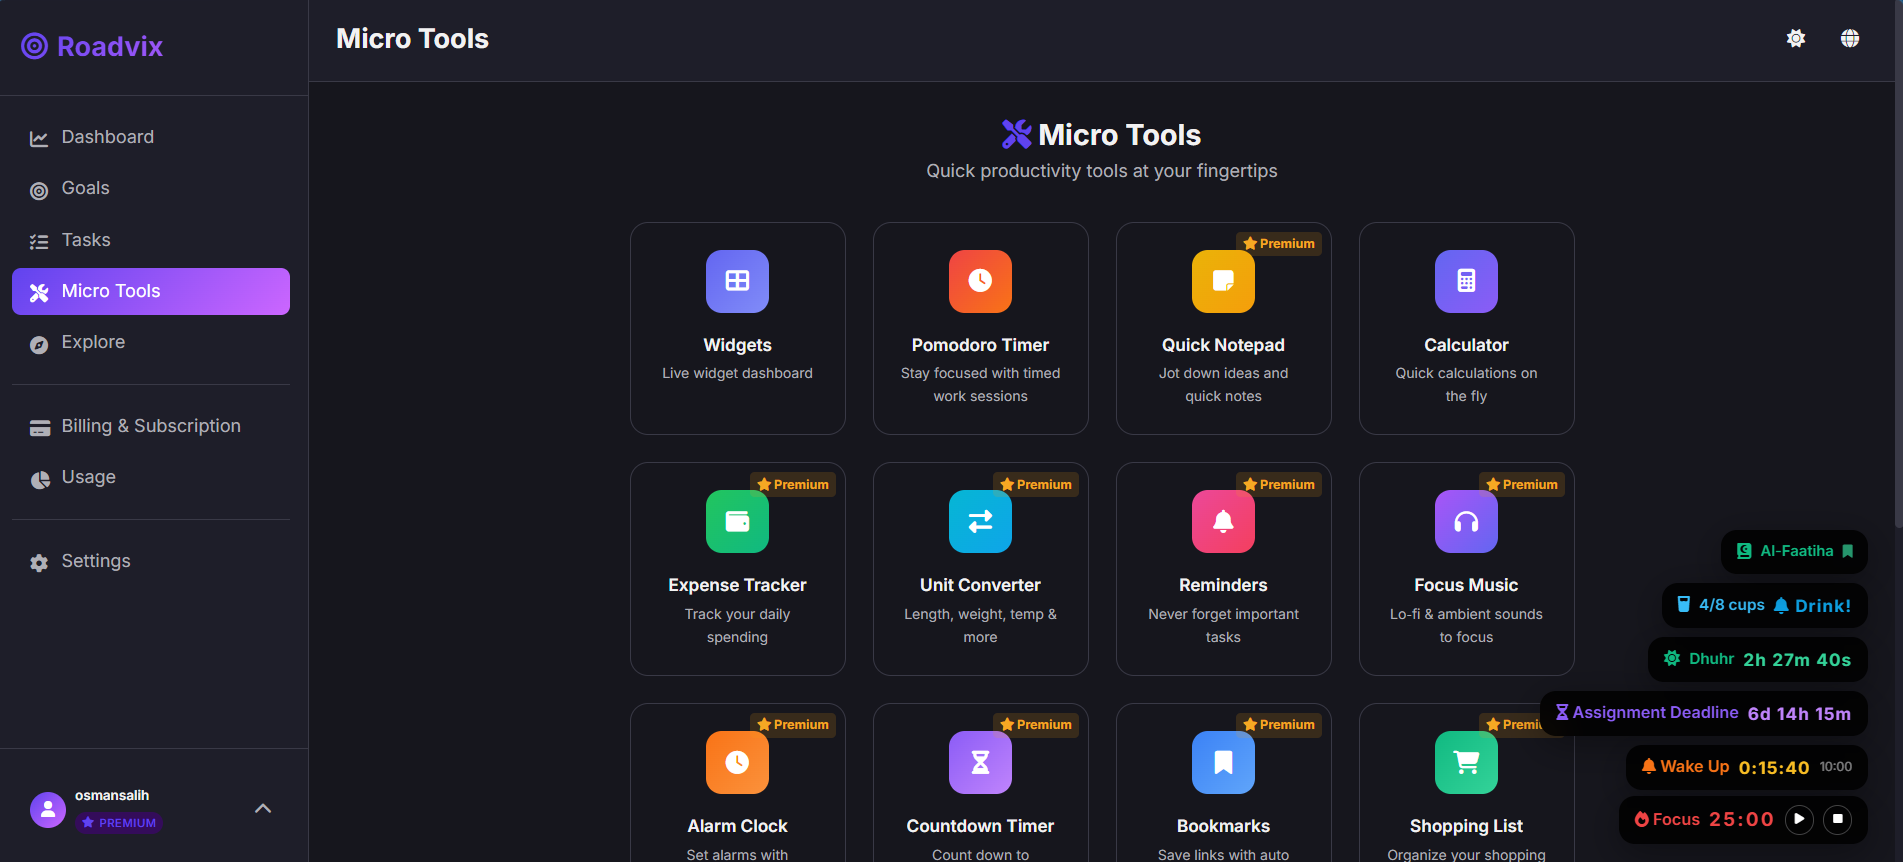The image size is (1903, 862).
Task: Click the Wake Up countdown 0:15:40
Action: point(1774,767)
